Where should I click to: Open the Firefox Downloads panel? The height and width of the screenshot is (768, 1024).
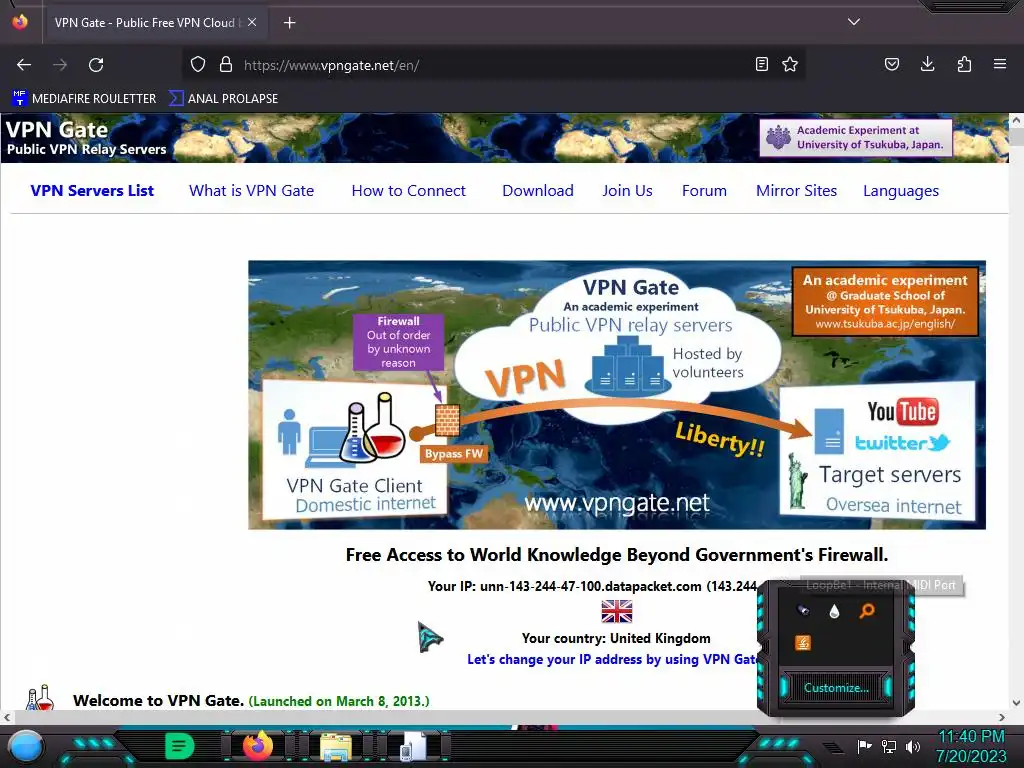click(x=927, y=64)
